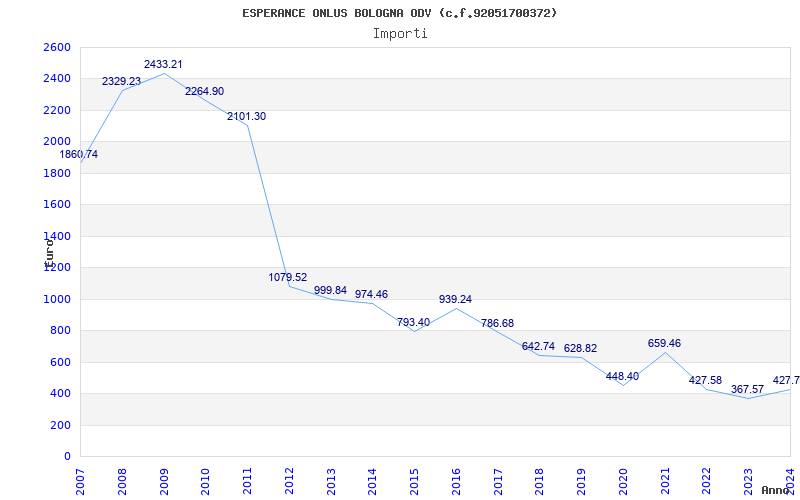Click the 2600 y-axis tick label

(57, 47)
